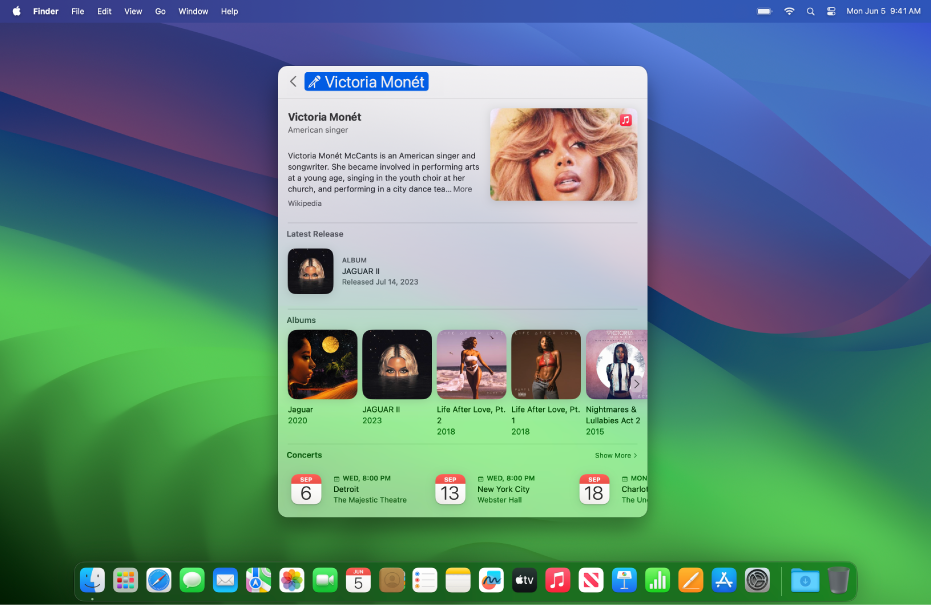Open App Store from the Dock
932x606 pixels.
click(x=724, y=580)
